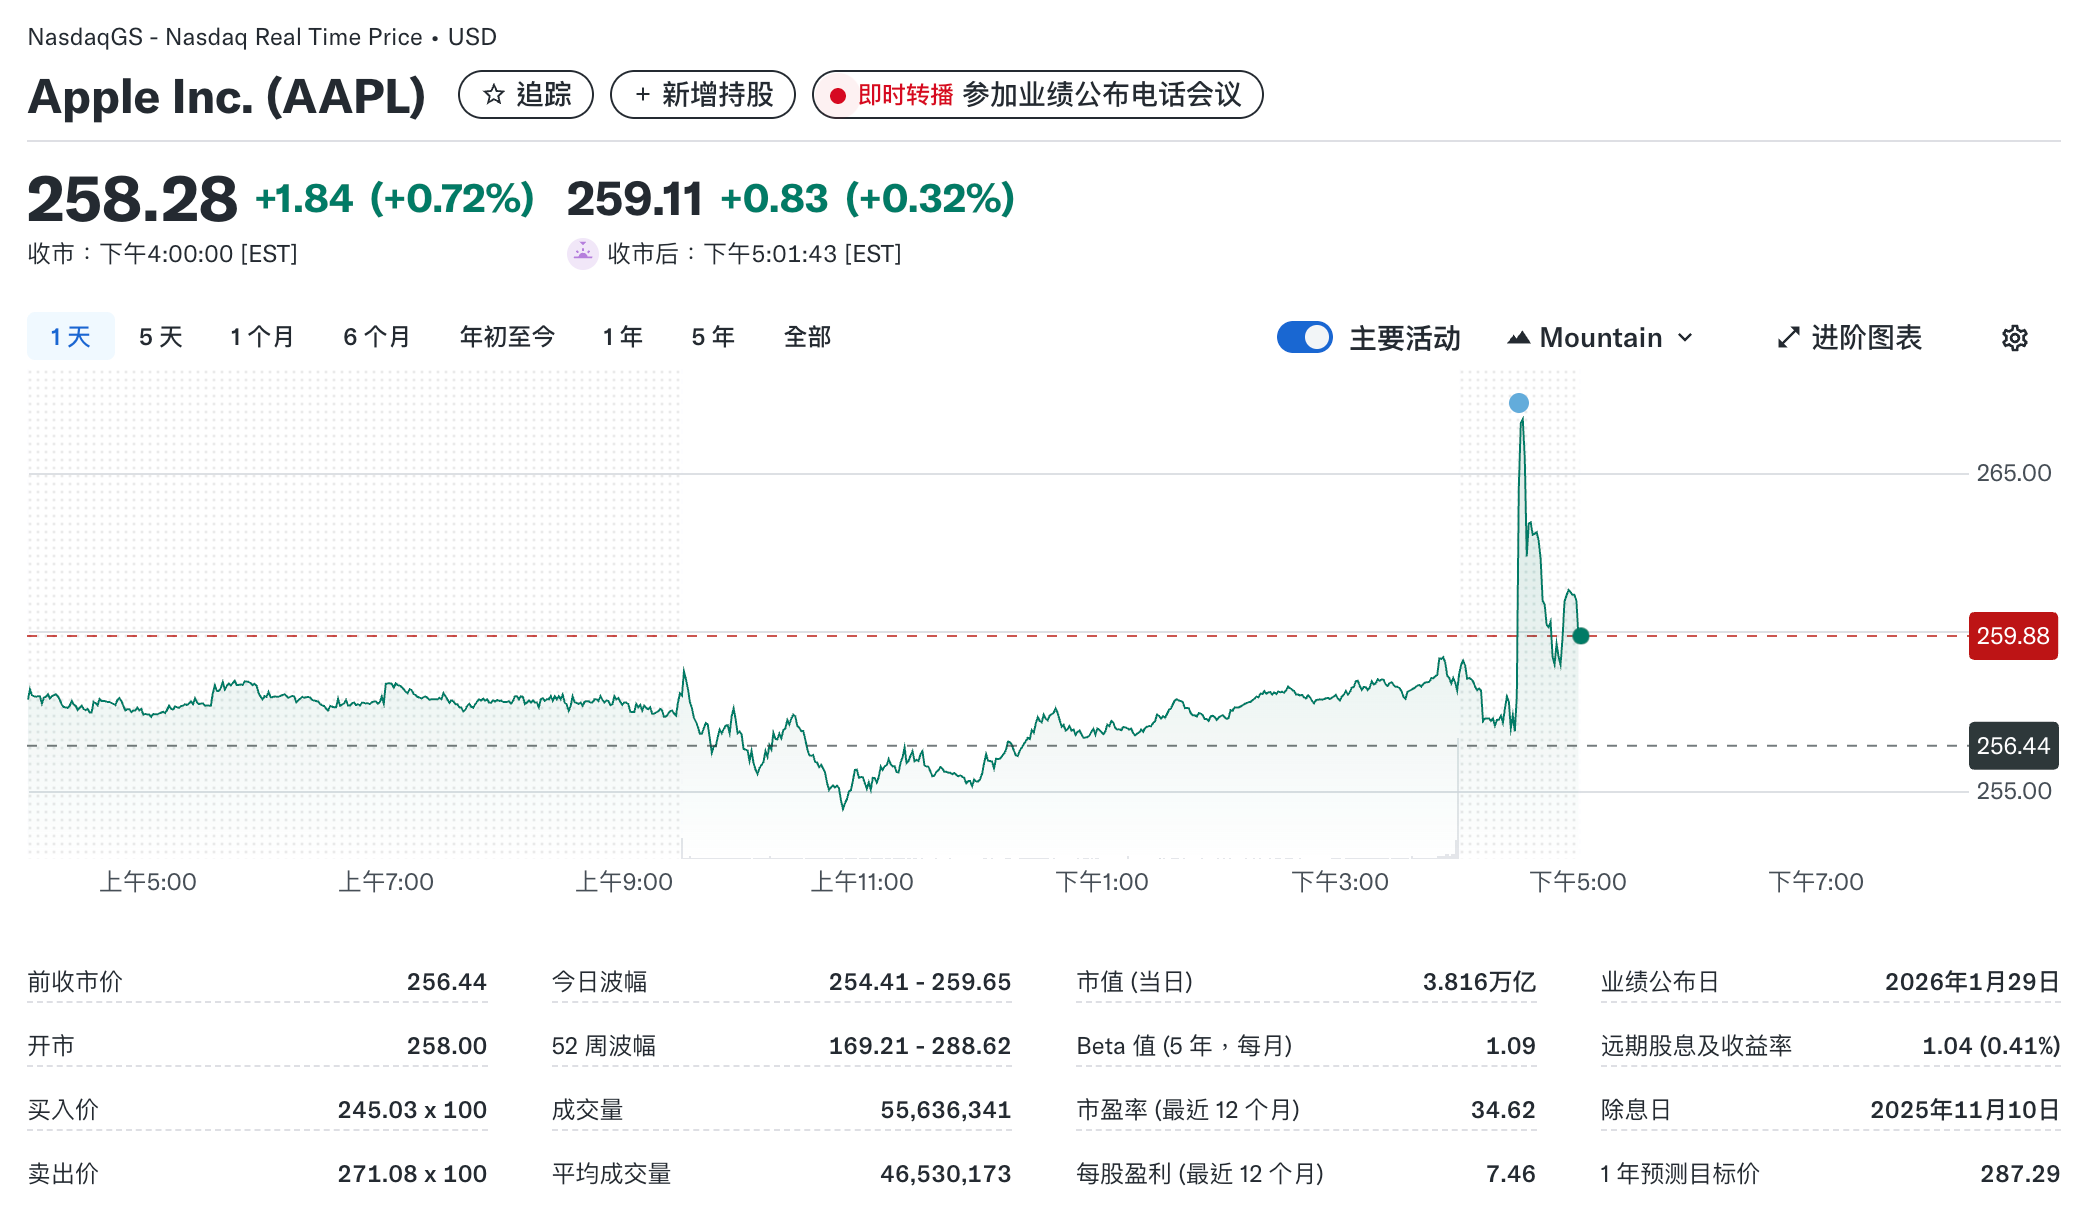Click the red 259.88 price label
Viewport: 2078px width, 1218px height.
coord(2012,635)
